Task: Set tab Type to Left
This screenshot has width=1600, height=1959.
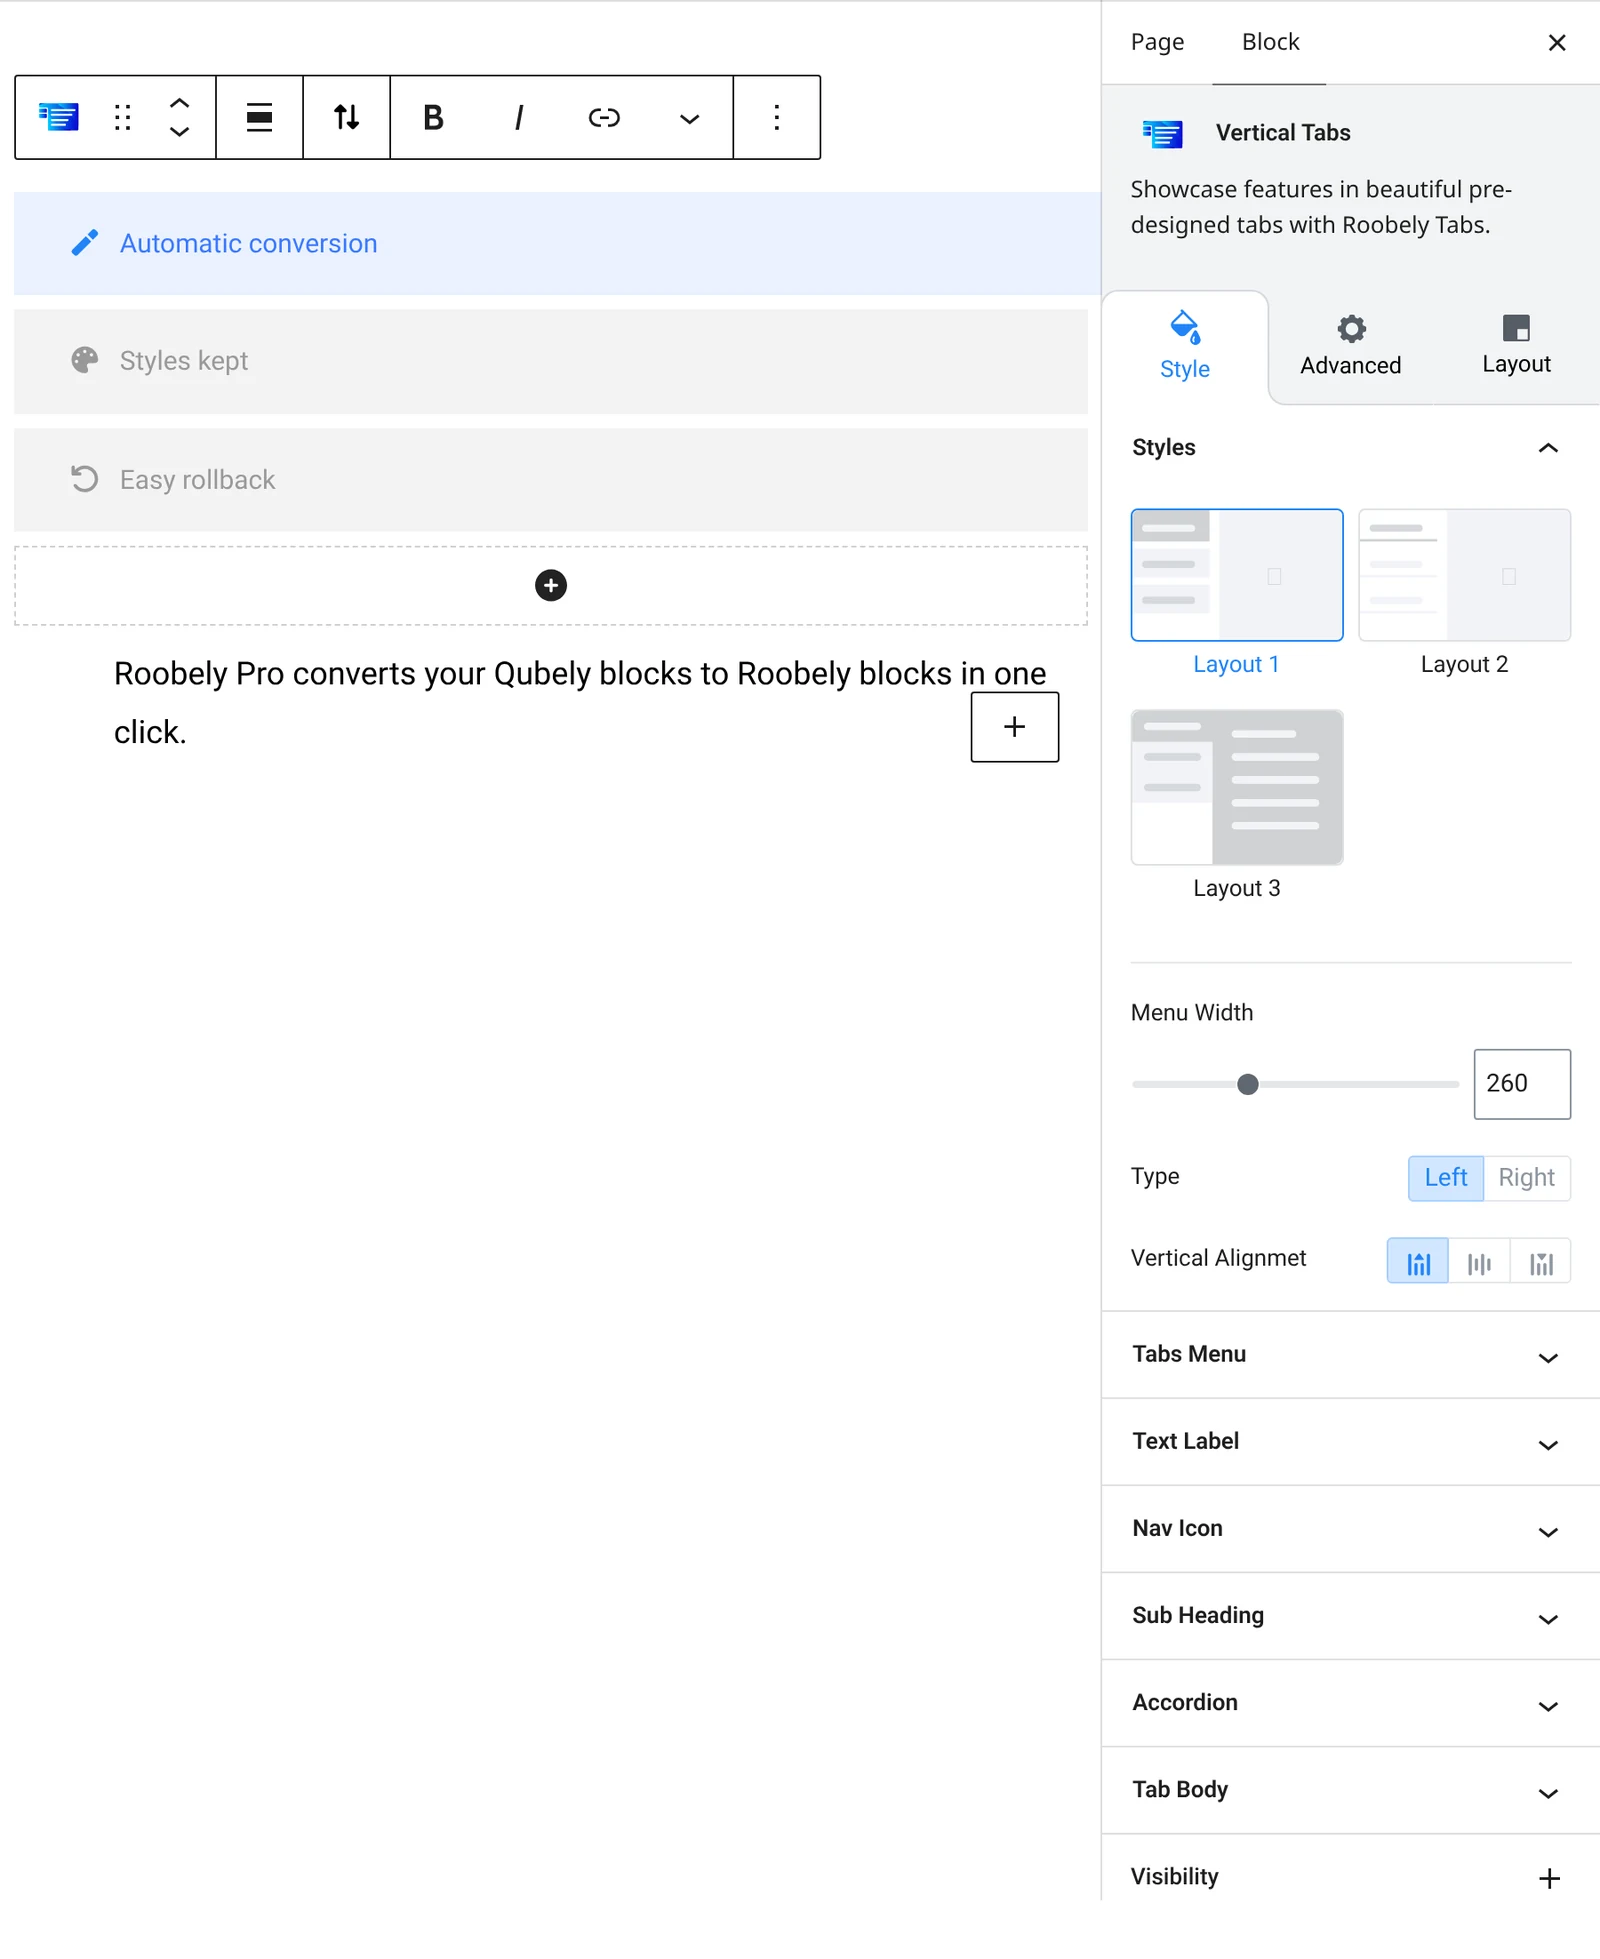Action: pos(1446,1178)
